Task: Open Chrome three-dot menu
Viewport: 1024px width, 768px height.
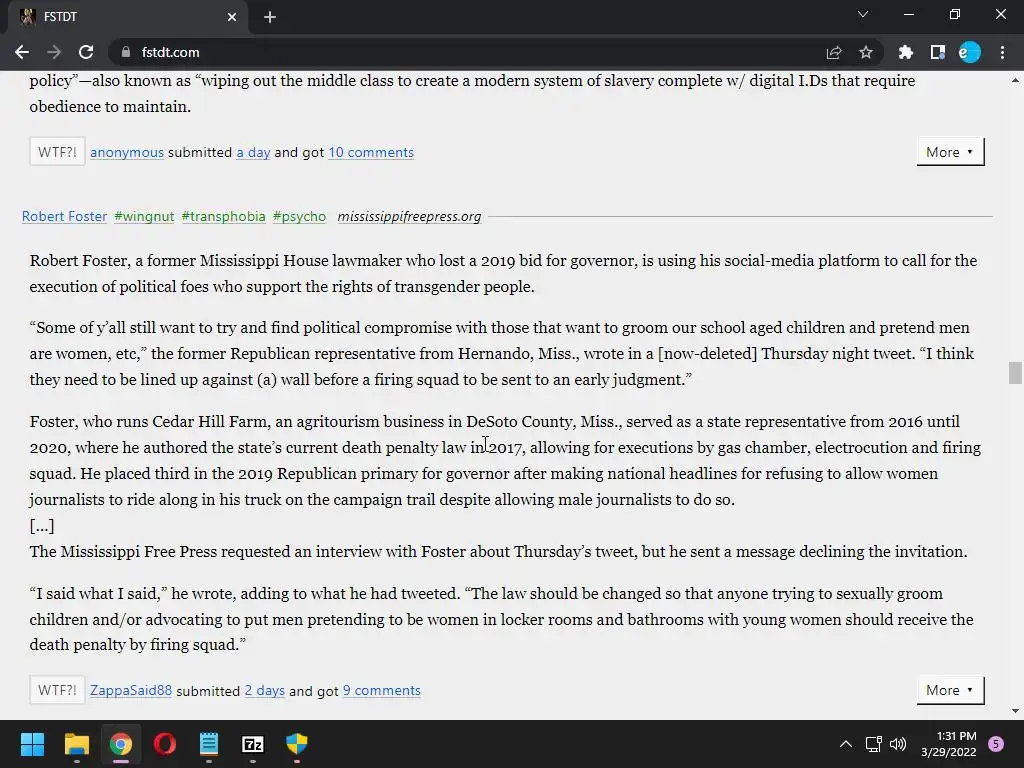Action: pos(1002,52)
